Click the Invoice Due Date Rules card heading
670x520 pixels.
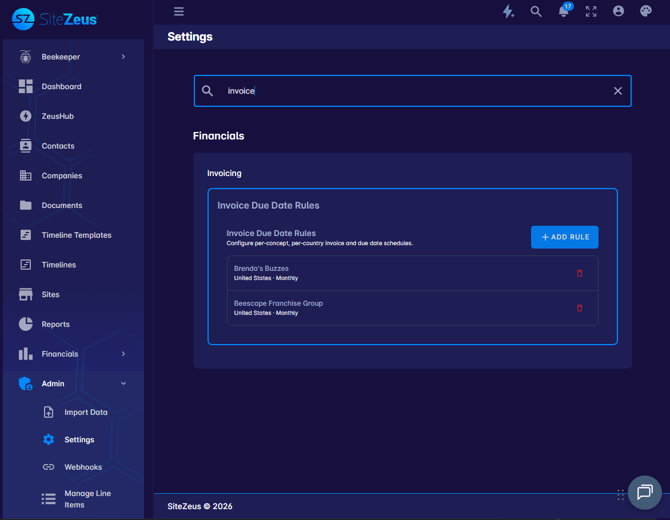point(268,206)
